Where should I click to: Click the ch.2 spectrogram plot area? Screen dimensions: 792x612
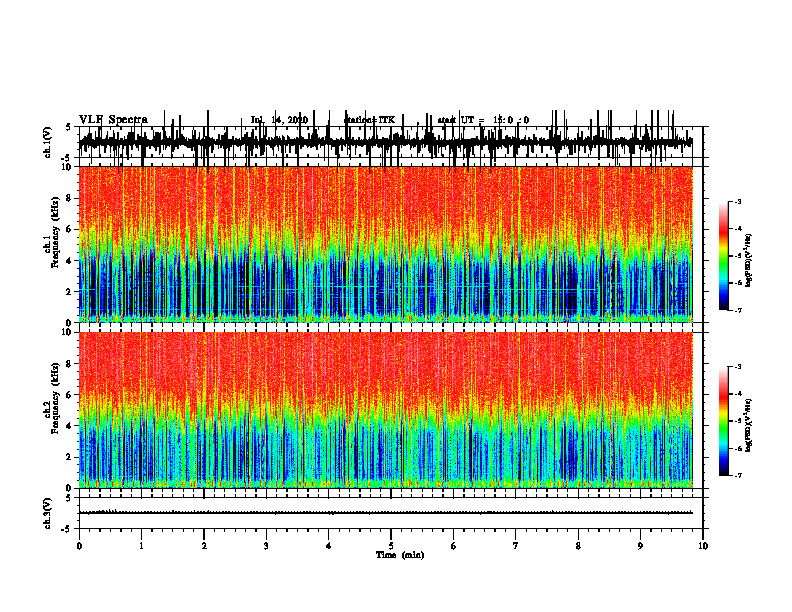click(385, 410)
